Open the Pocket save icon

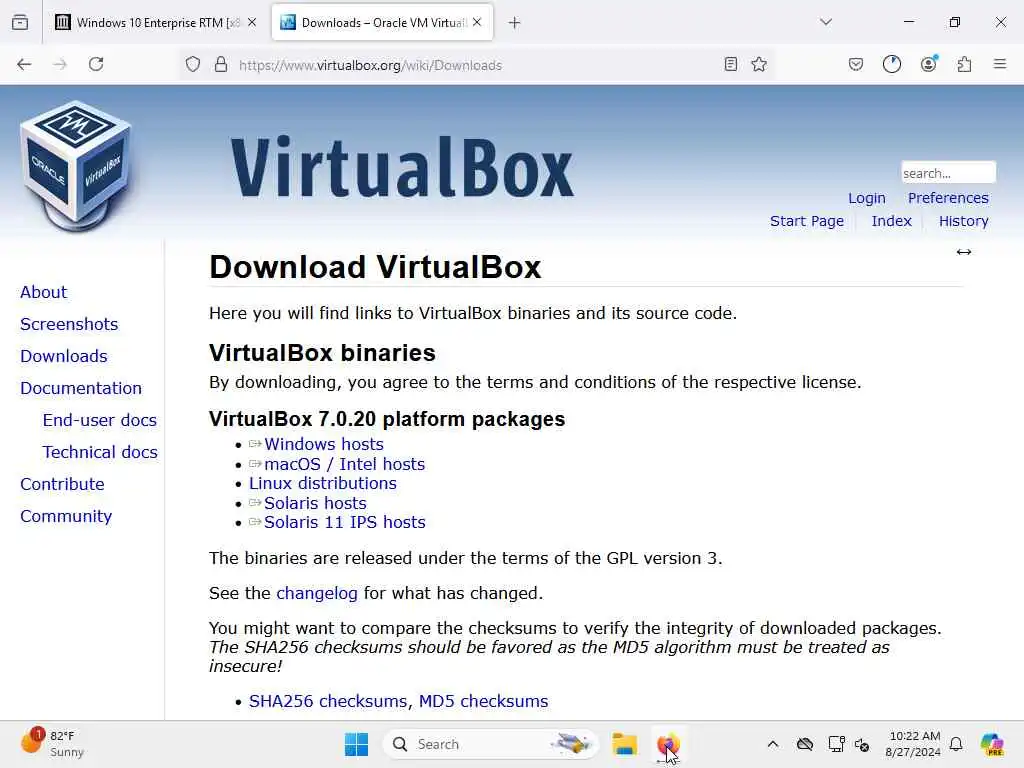[x=856, y=64]
